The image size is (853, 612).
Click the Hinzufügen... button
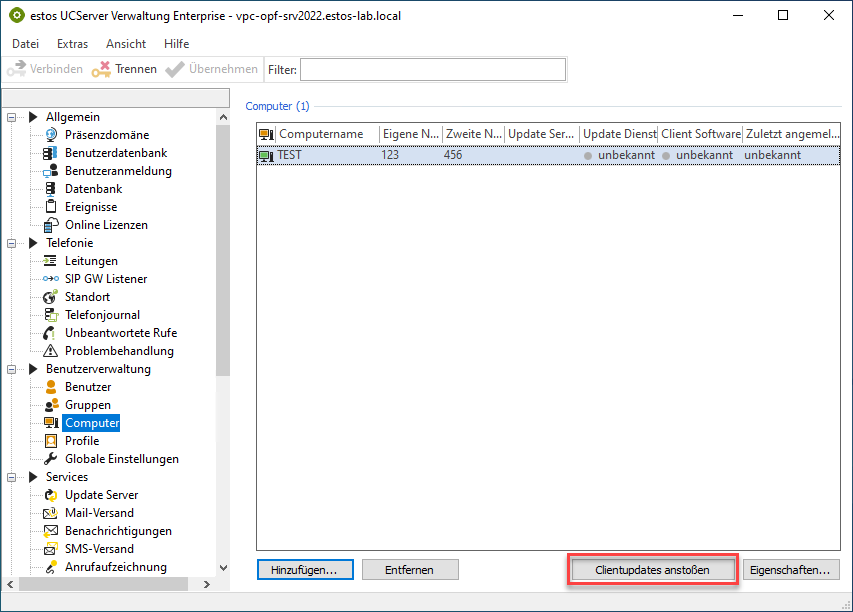pyautogui.click(x=304, y=570)
